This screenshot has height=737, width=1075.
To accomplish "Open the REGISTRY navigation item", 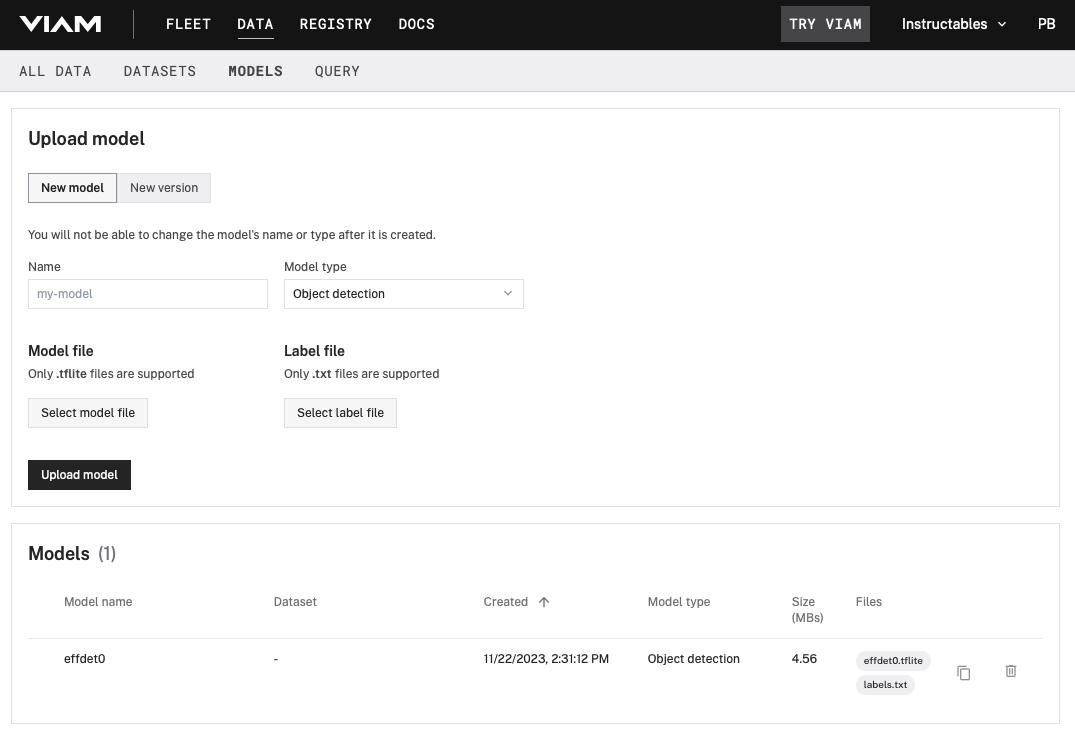I will tap(335, 24).
